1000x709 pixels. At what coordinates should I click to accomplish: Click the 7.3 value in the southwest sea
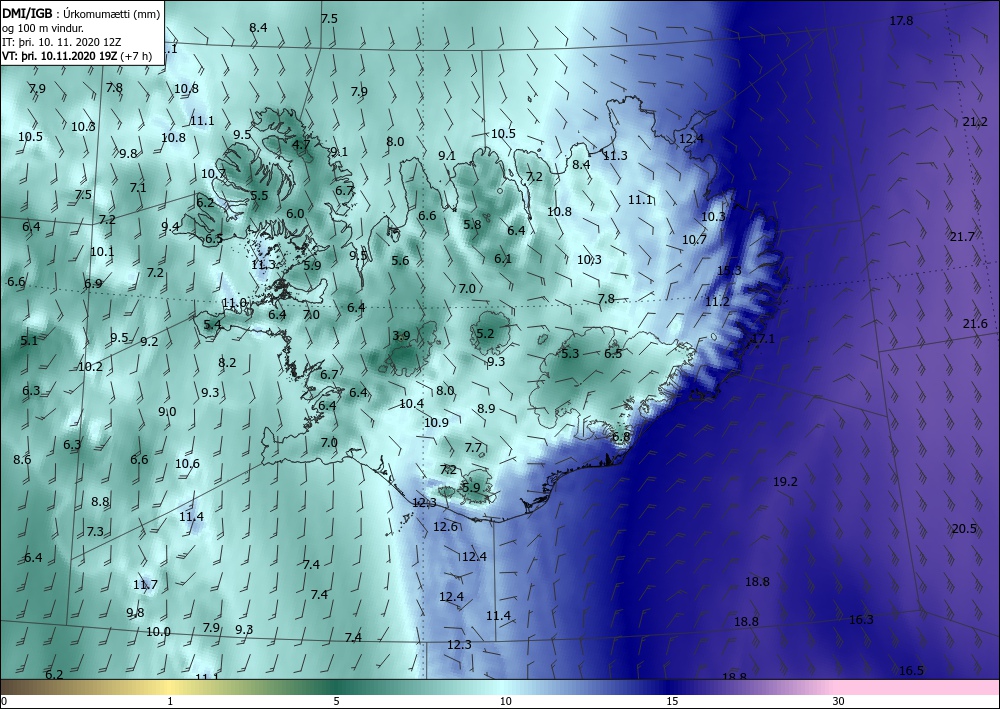click(x=95, y=531)
